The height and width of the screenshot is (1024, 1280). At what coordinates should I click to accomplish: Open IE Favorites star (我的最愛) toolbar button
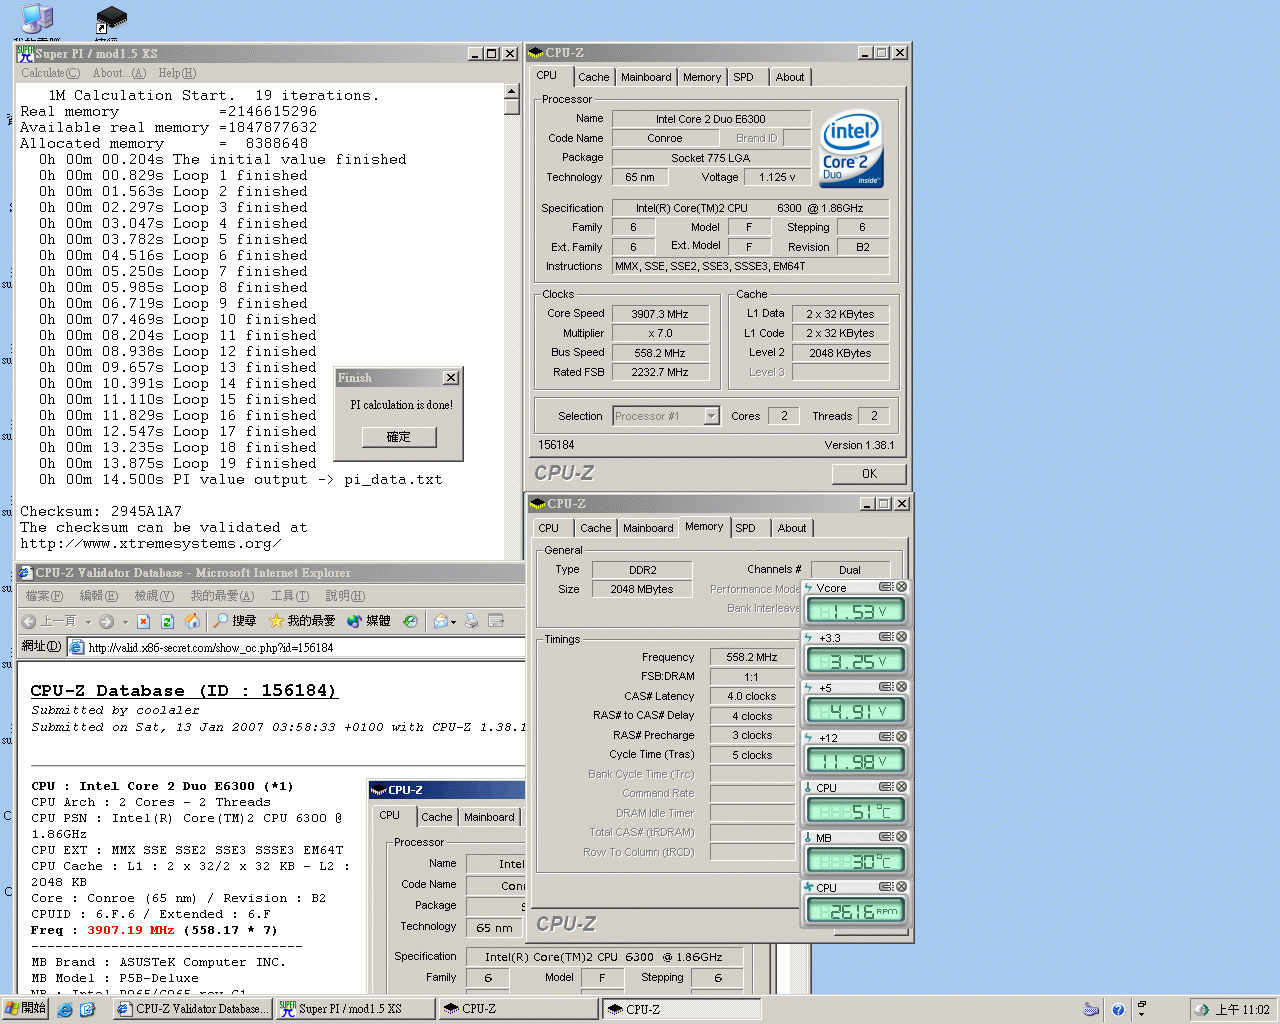pos(301,621)
